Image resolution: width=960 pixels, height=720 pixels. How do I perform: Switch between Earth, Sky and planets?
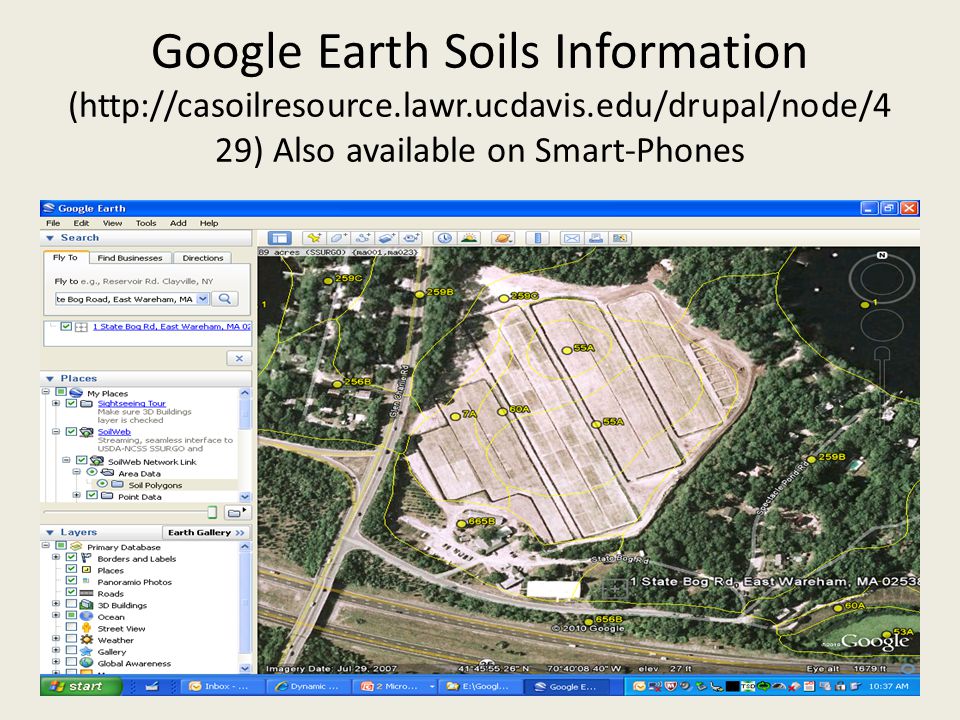click(503, 238)
